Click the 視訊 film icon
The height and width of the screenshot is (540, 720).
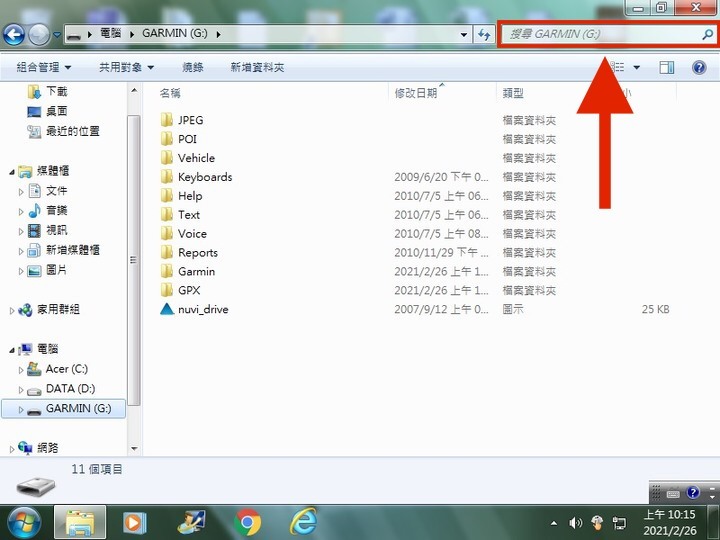pos(34,231)
